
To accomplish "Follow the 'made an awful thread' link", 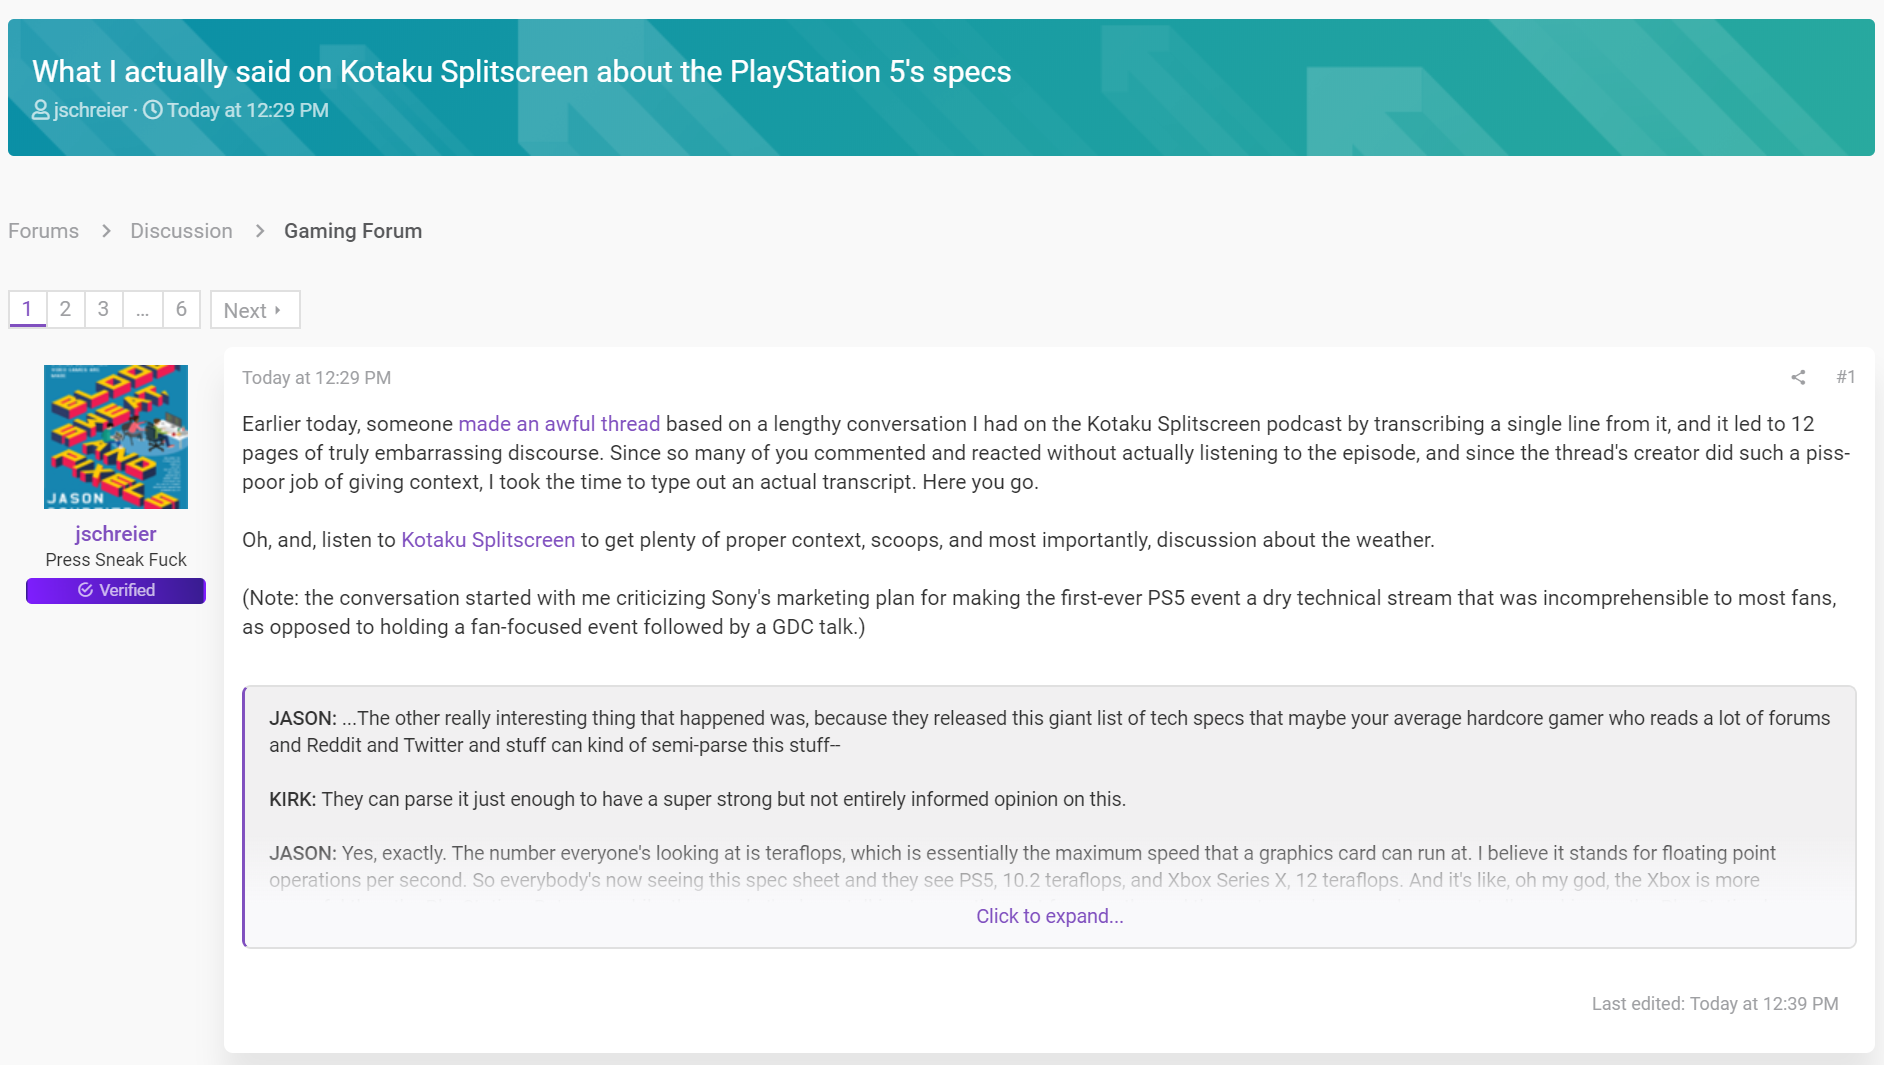I will [559, 424].
